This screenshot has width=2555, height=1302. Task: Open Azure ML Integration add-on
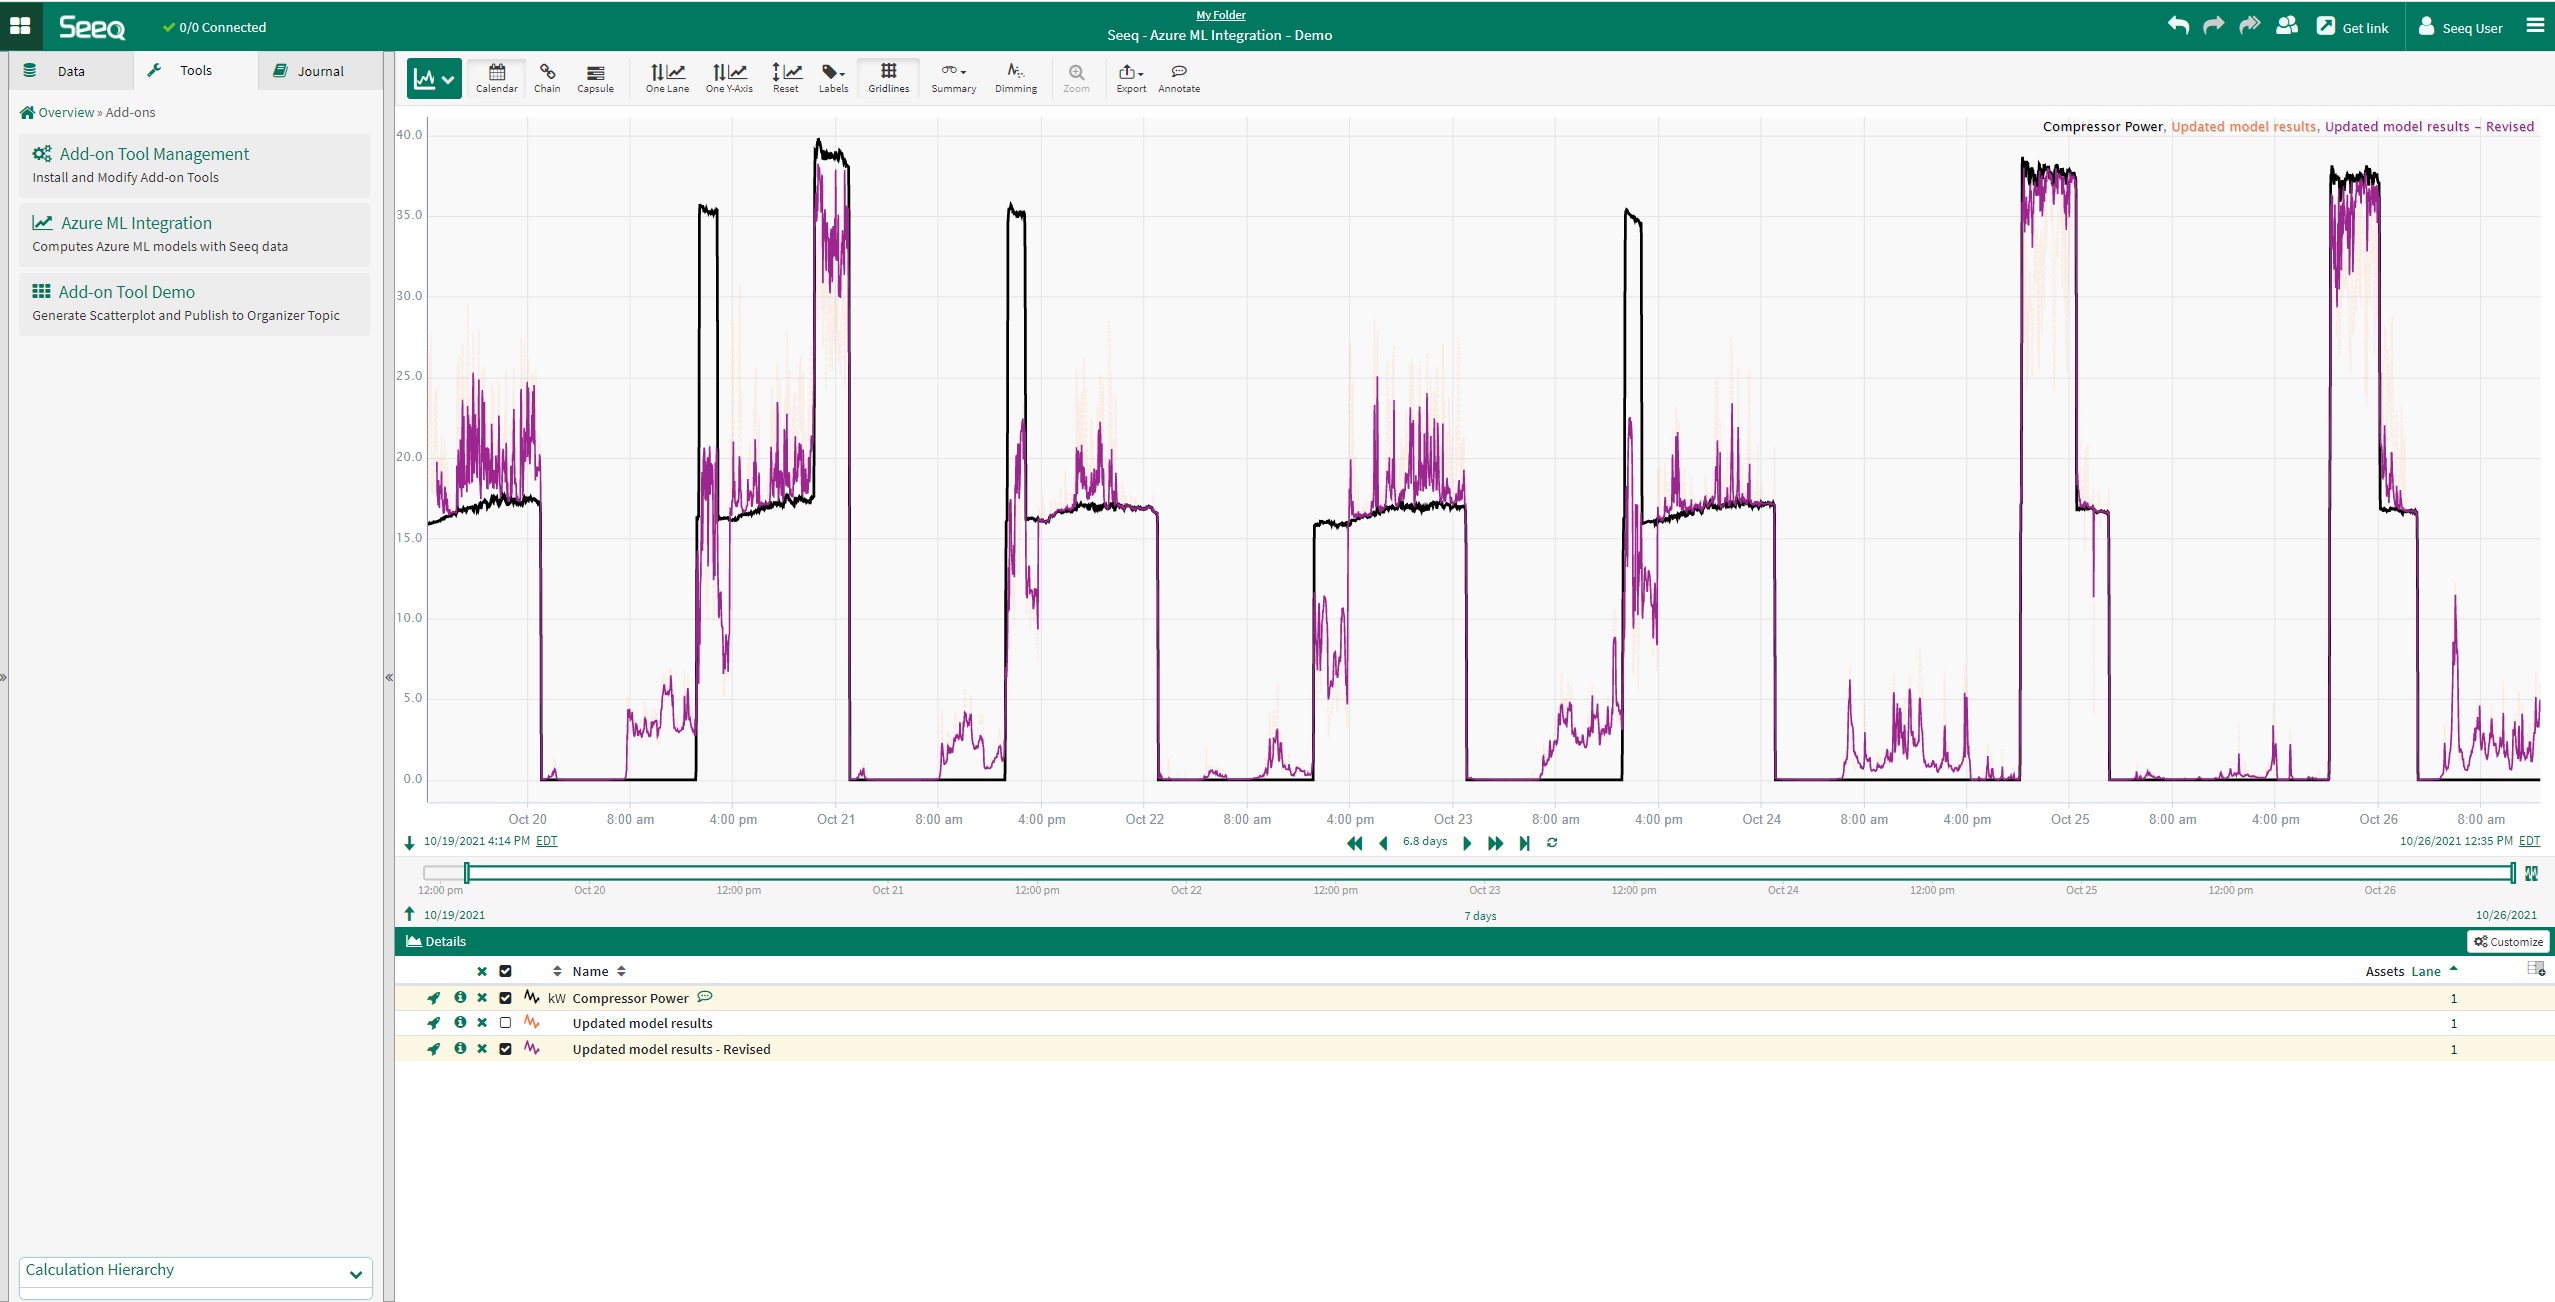click(136, 223)
